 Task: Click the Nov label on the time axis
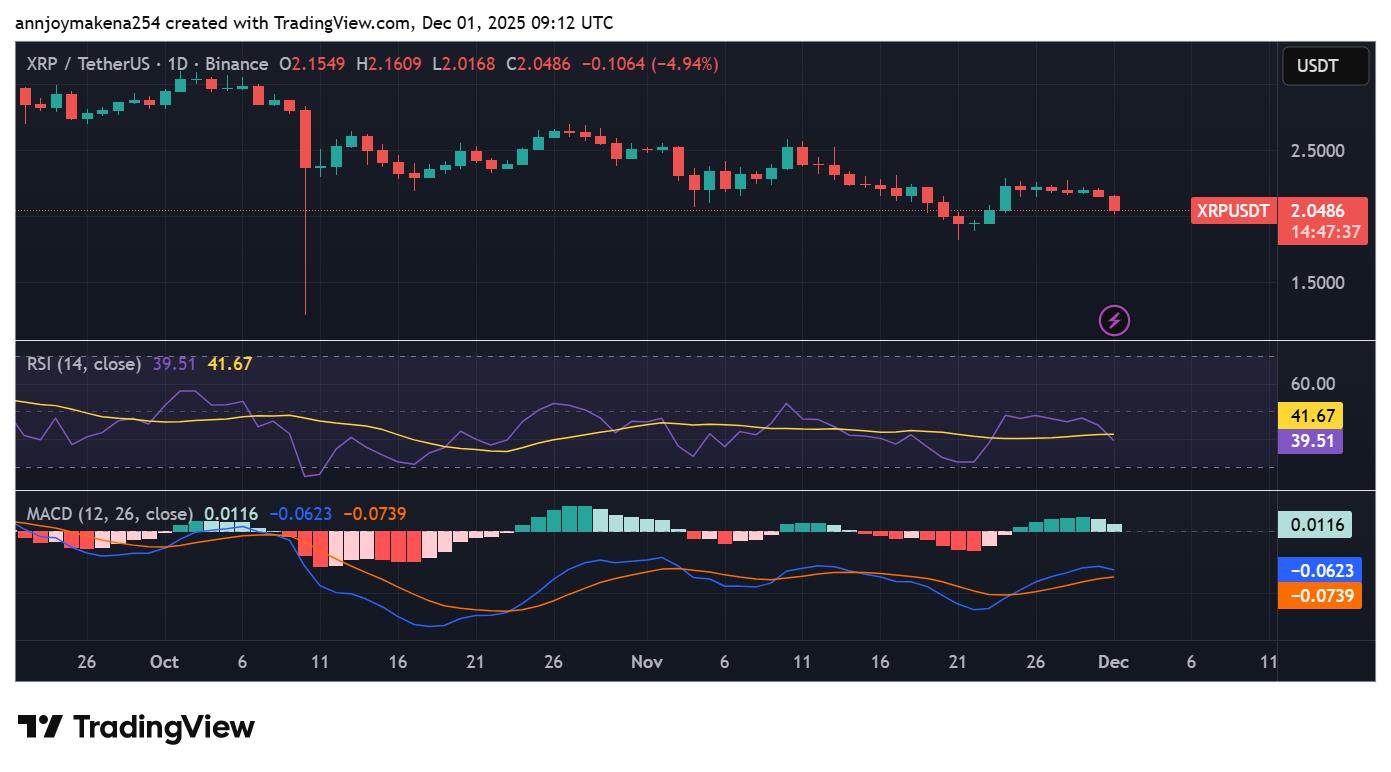[647, 662]
